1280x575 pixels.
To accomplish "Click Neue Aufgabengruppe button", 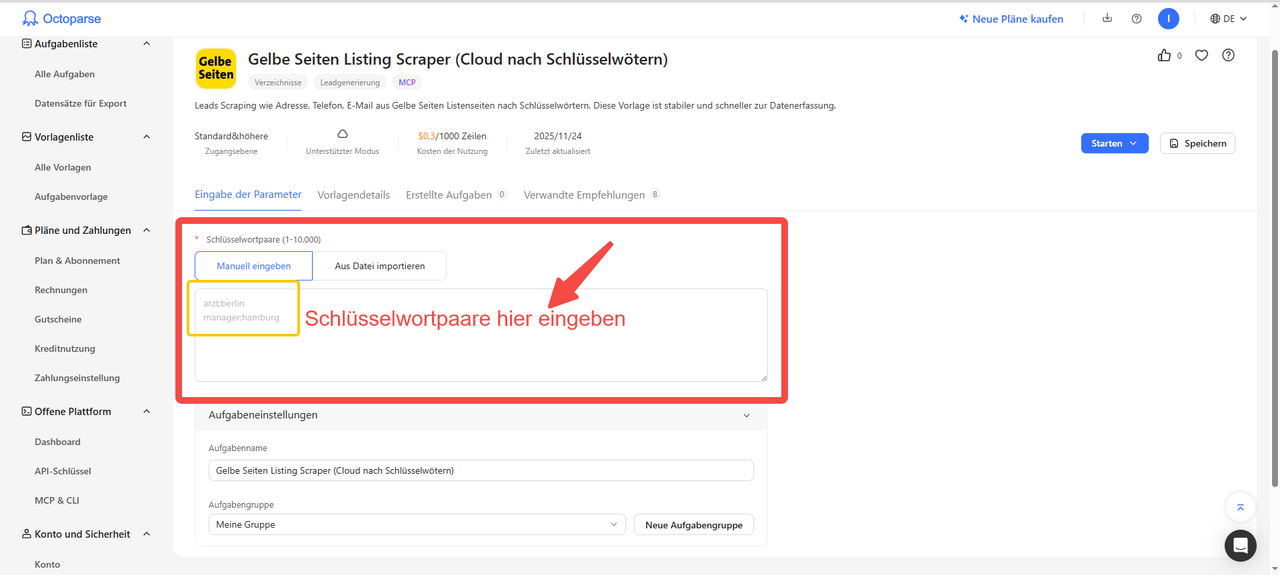I will pyautogui.click(x=694, y=524).
